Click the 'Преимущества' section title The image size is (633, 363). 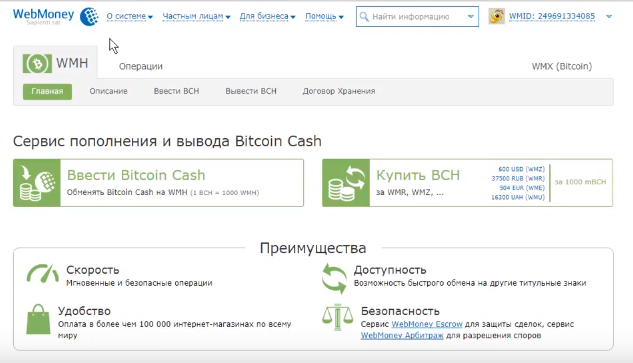tap(313, 248)
